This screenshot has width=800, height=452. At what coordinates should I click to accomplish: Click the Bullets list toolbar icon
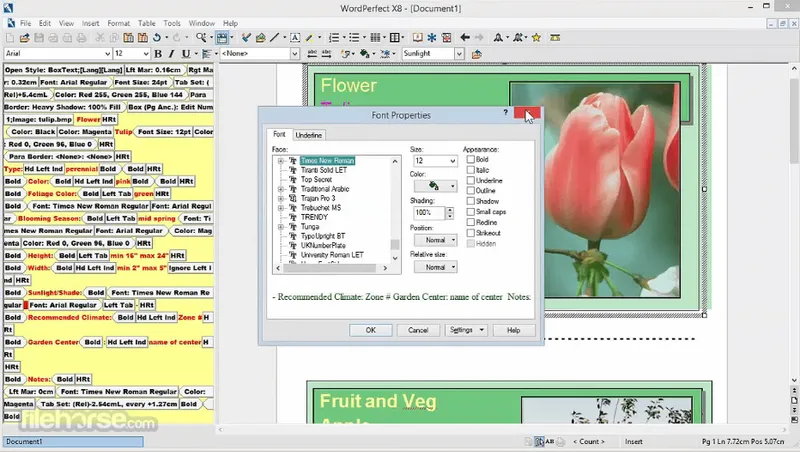point(354,38)
